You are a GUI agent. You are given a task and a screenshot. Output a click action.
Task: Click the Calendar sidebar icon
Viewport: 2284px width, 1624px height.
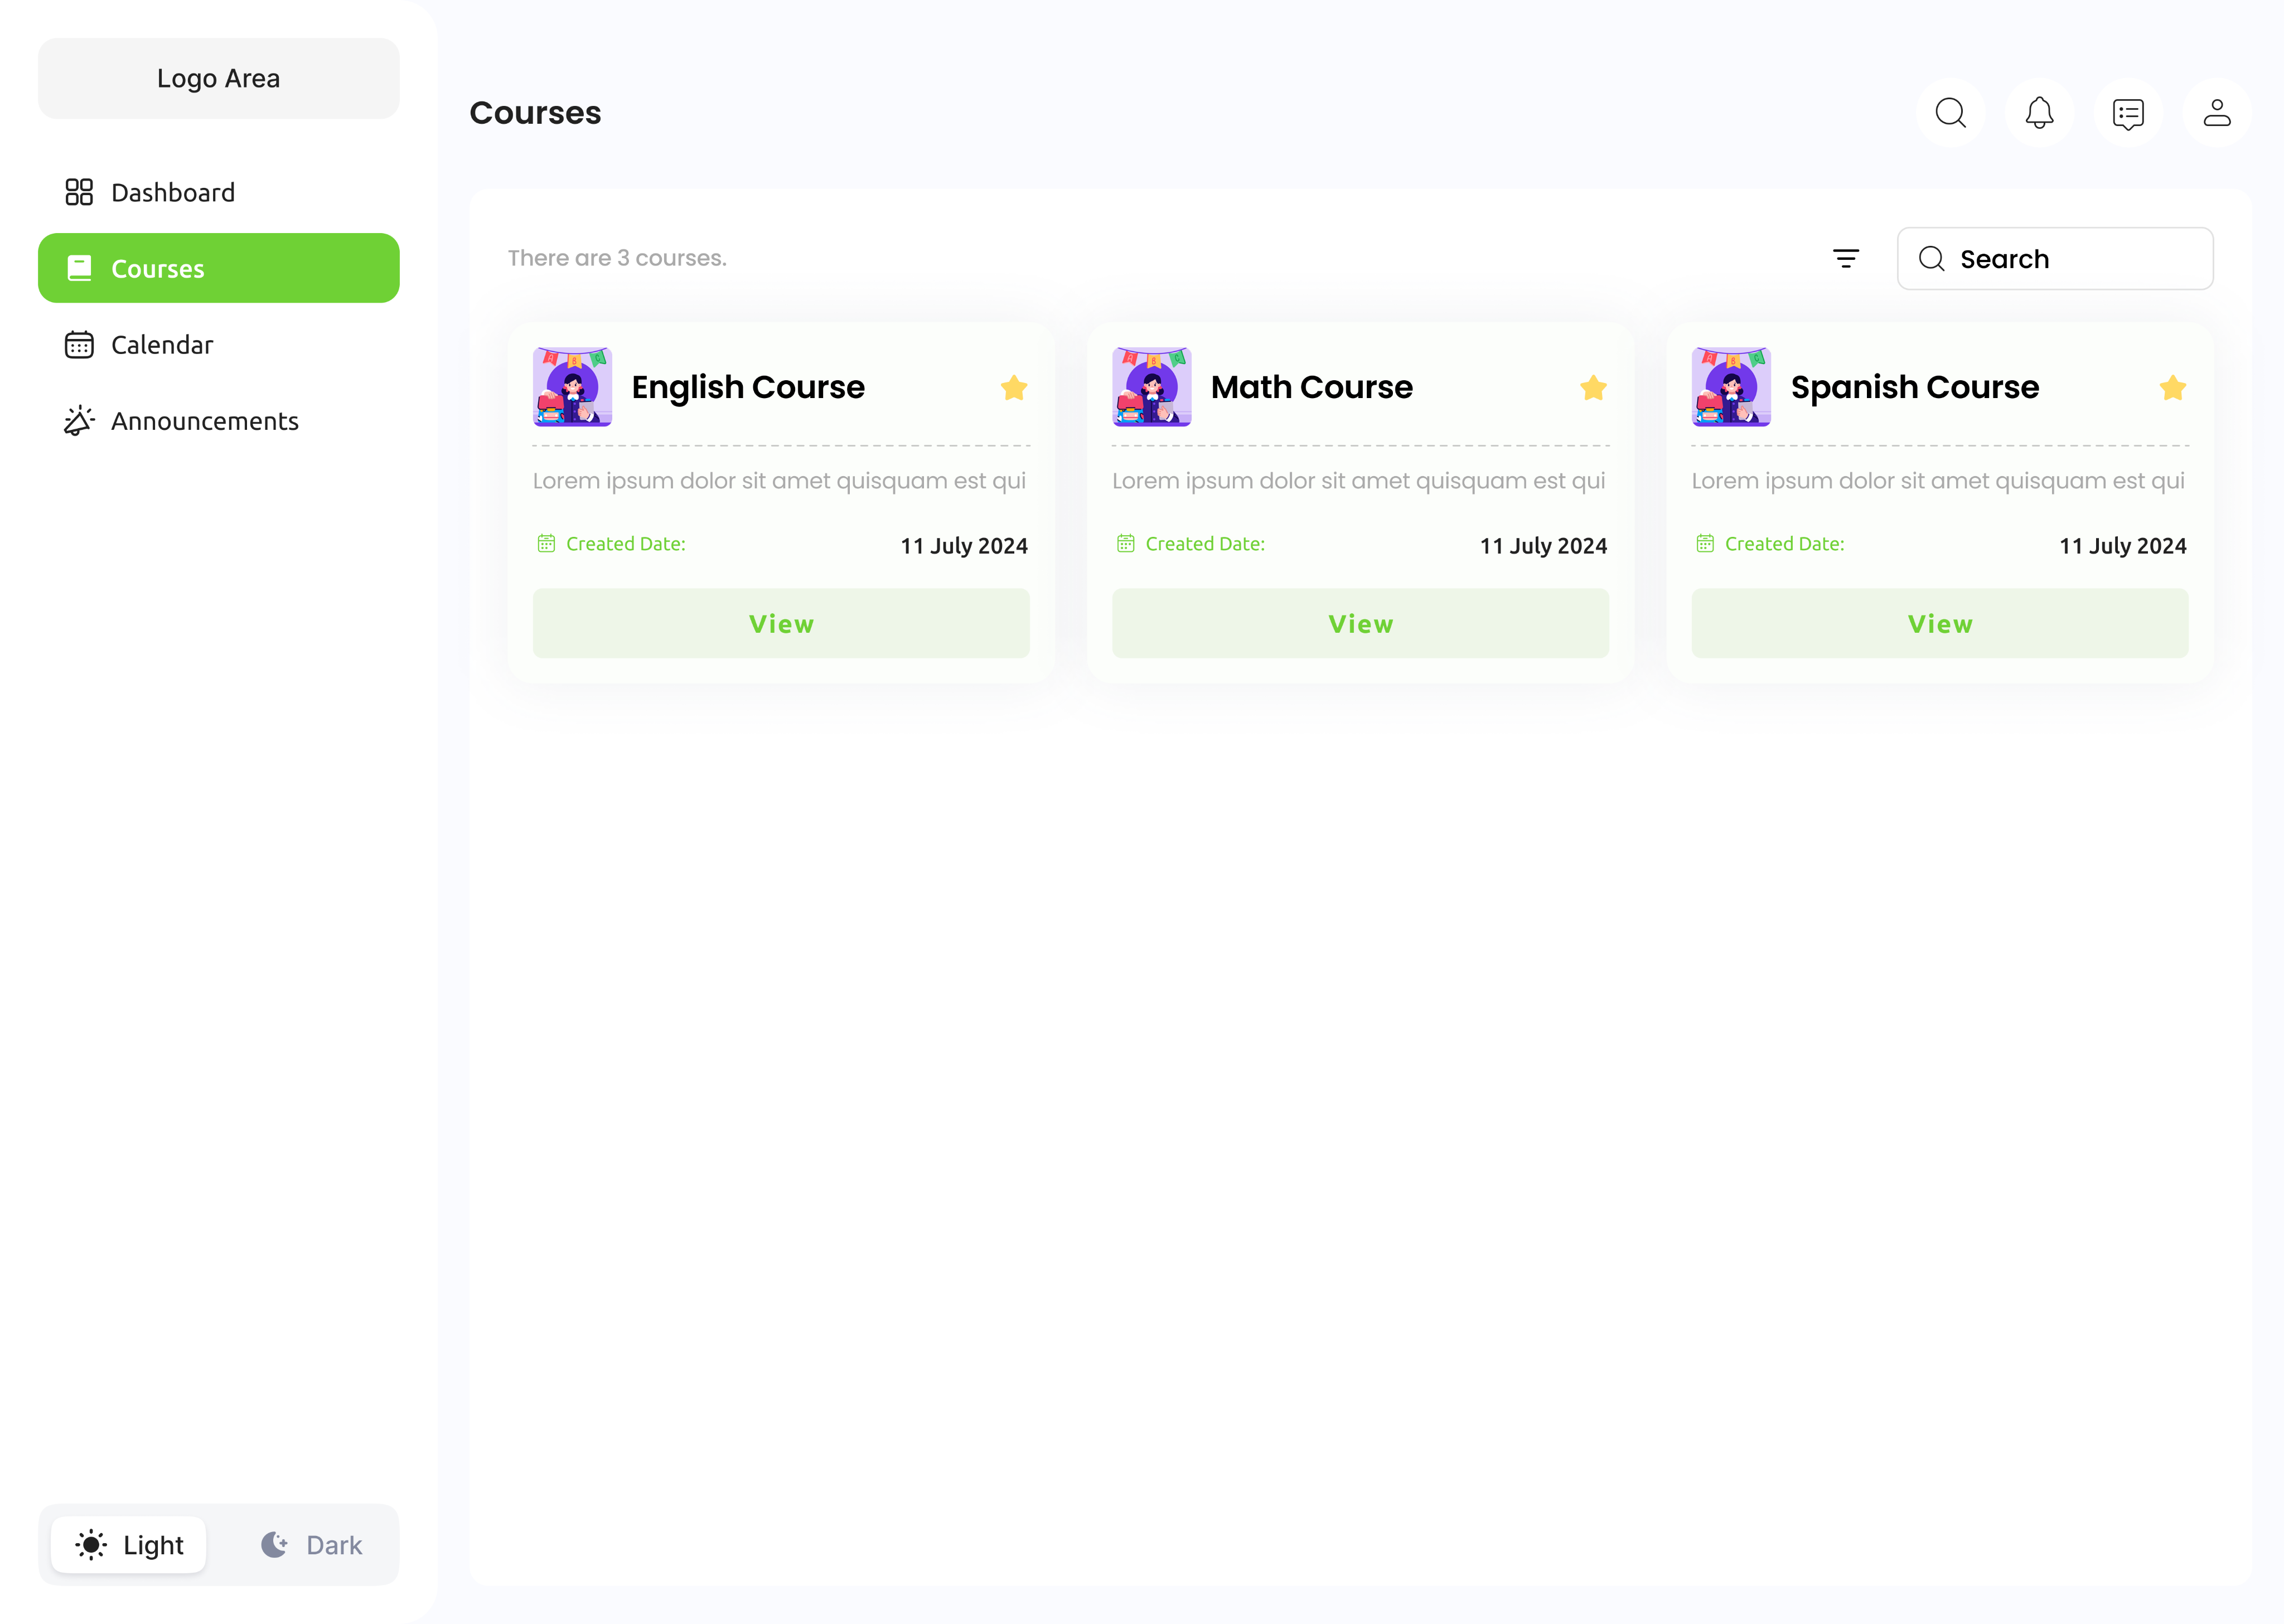click(x=79, y=345)
